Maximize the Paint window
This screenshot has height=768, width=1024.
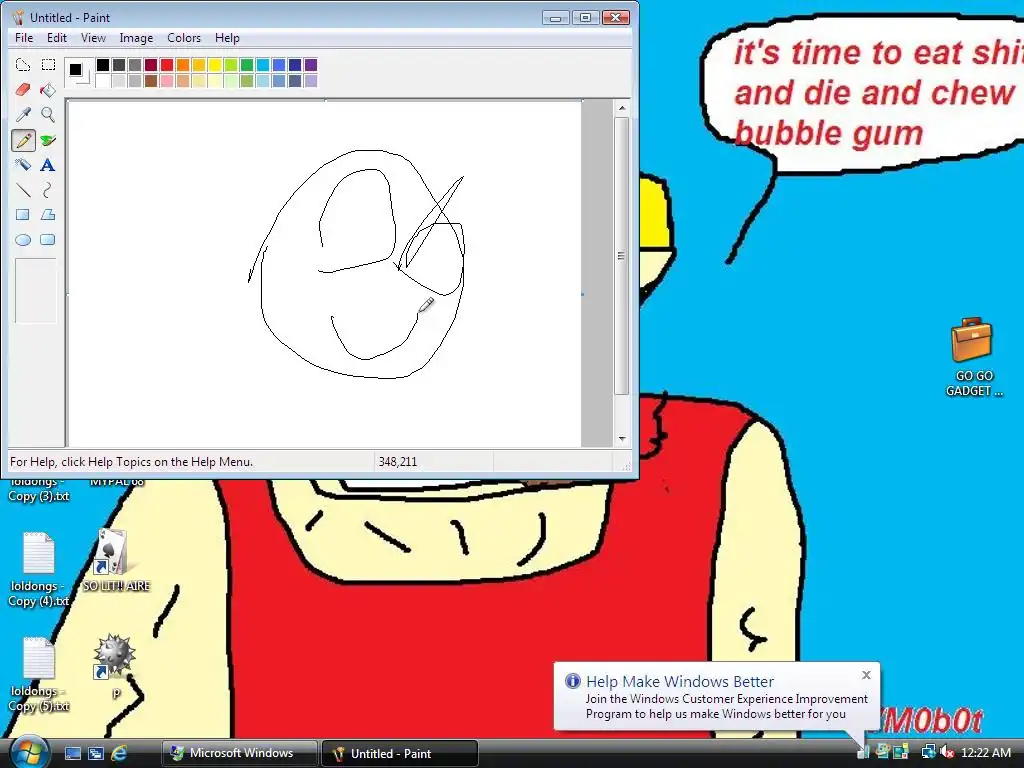(x=585, y=18)
